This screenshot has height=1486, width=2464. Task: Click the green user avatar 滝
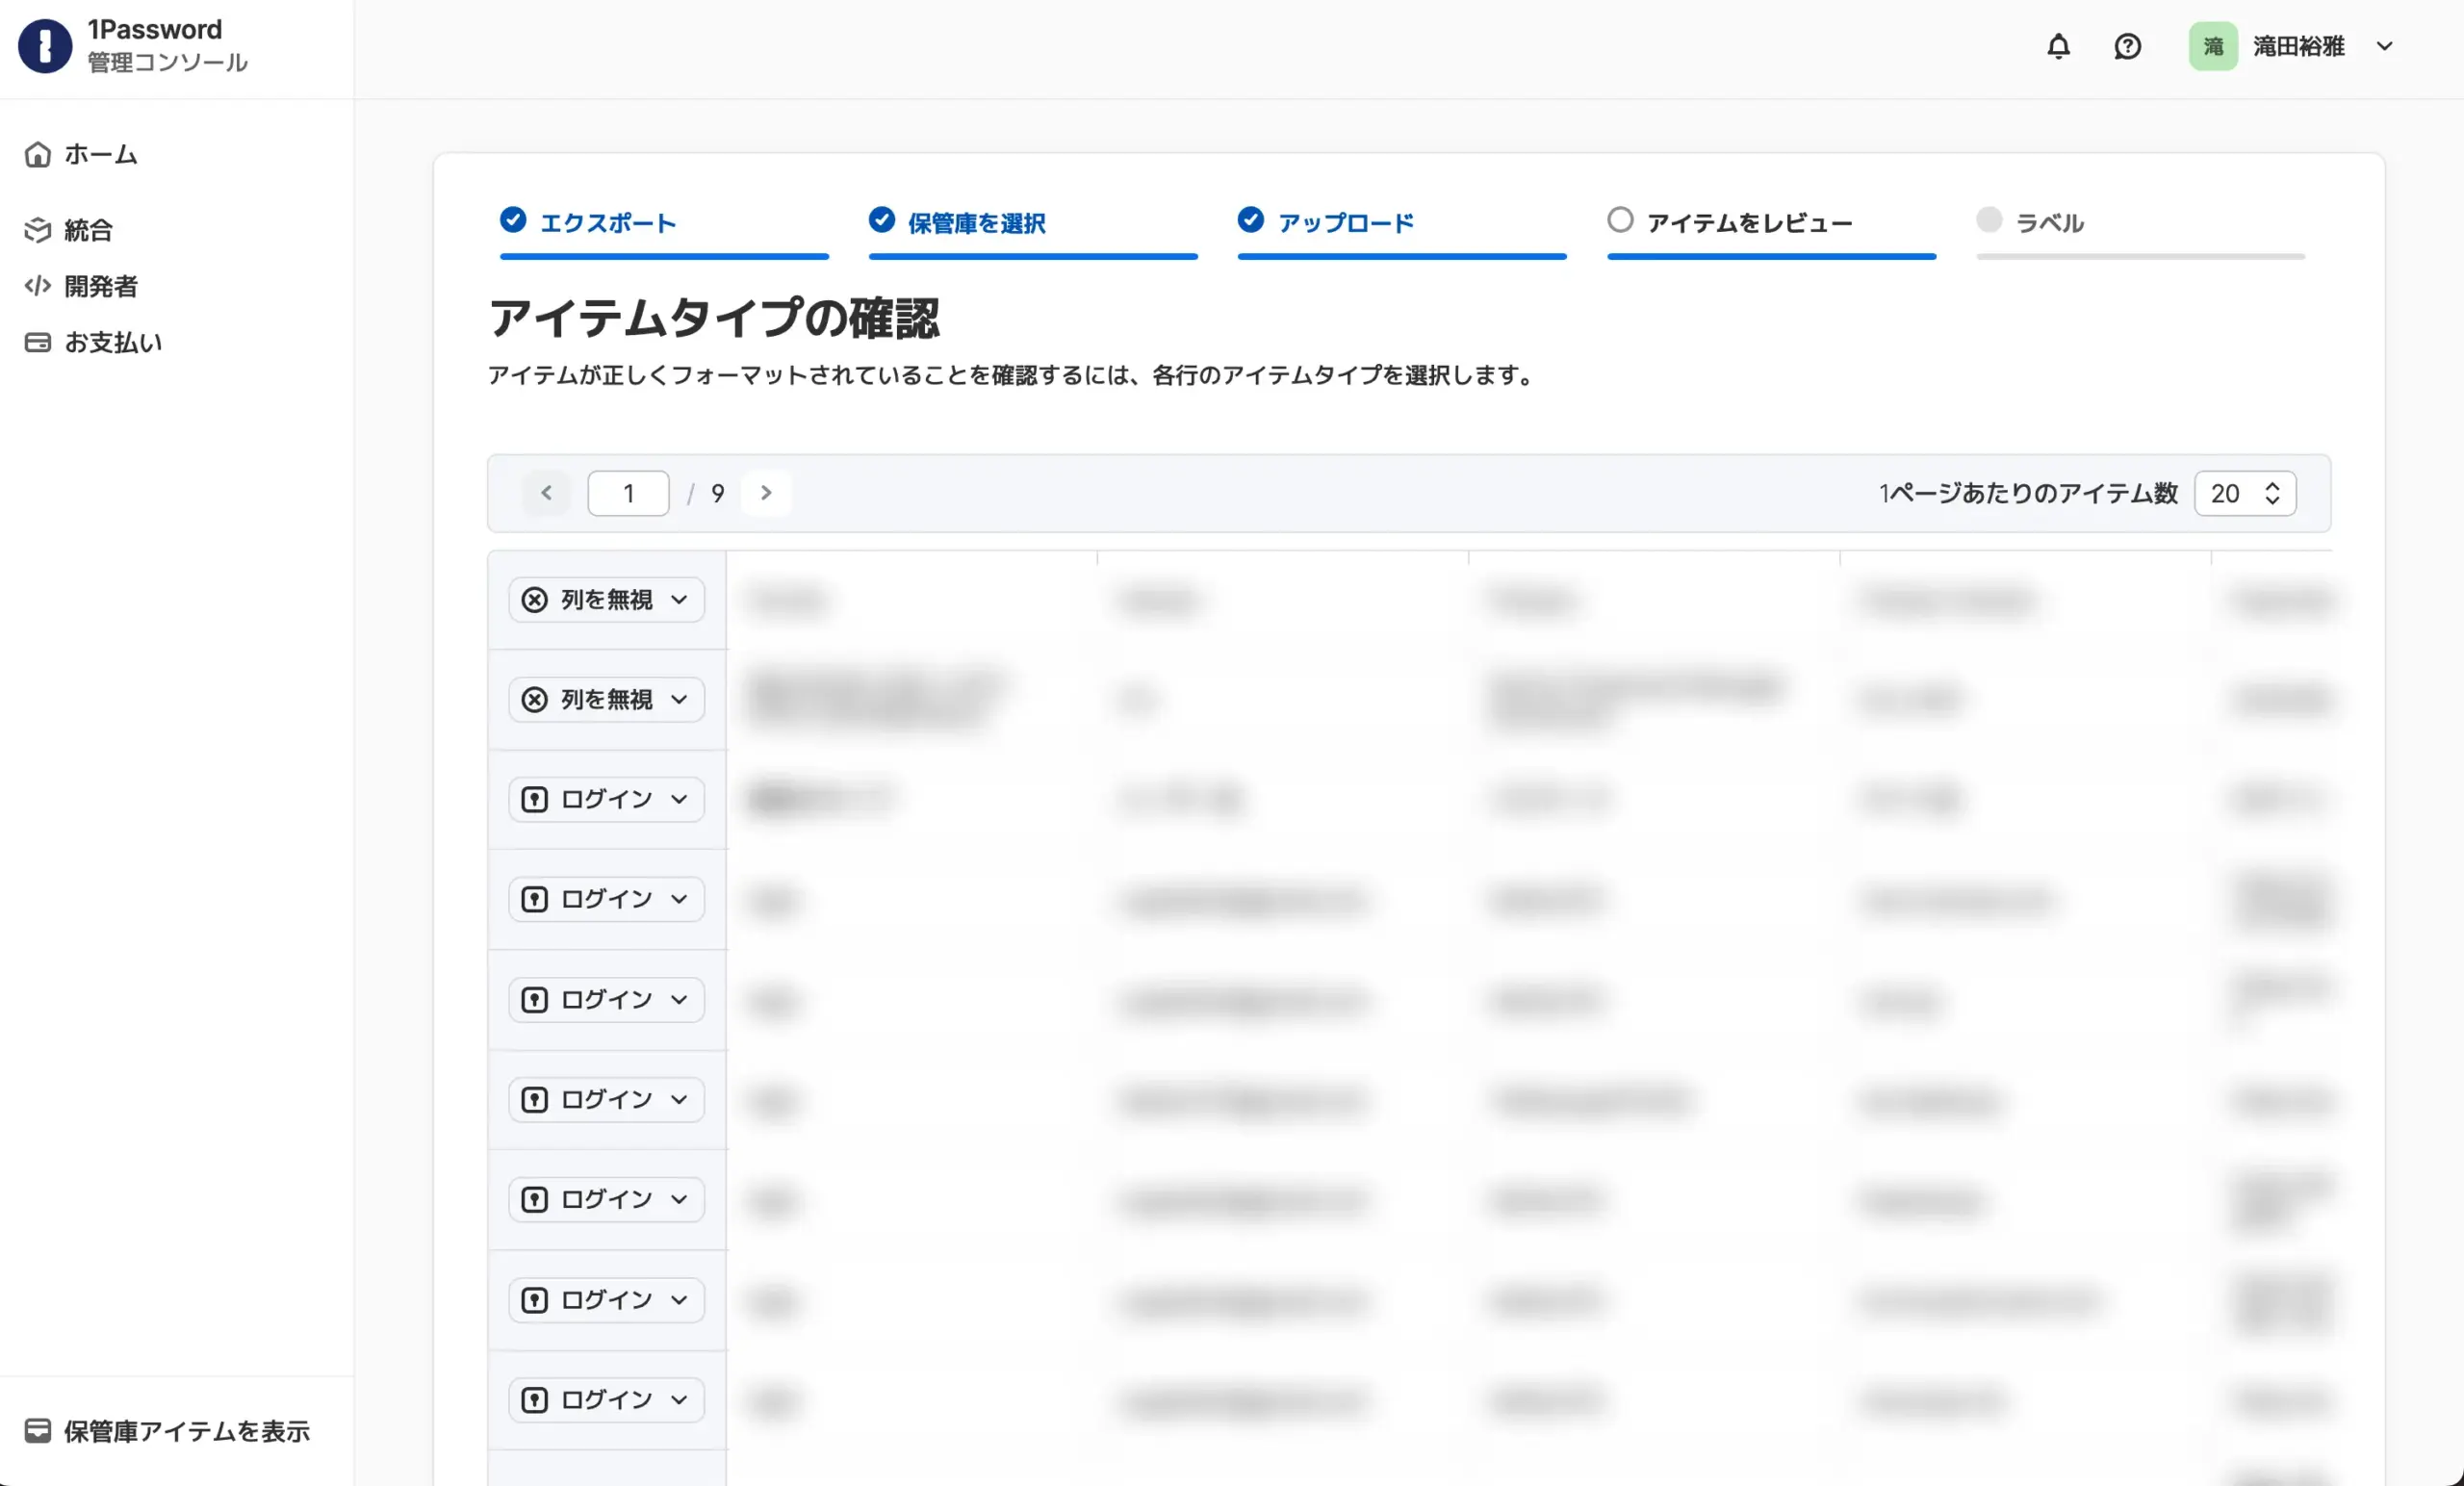[x=2213, y=46]
